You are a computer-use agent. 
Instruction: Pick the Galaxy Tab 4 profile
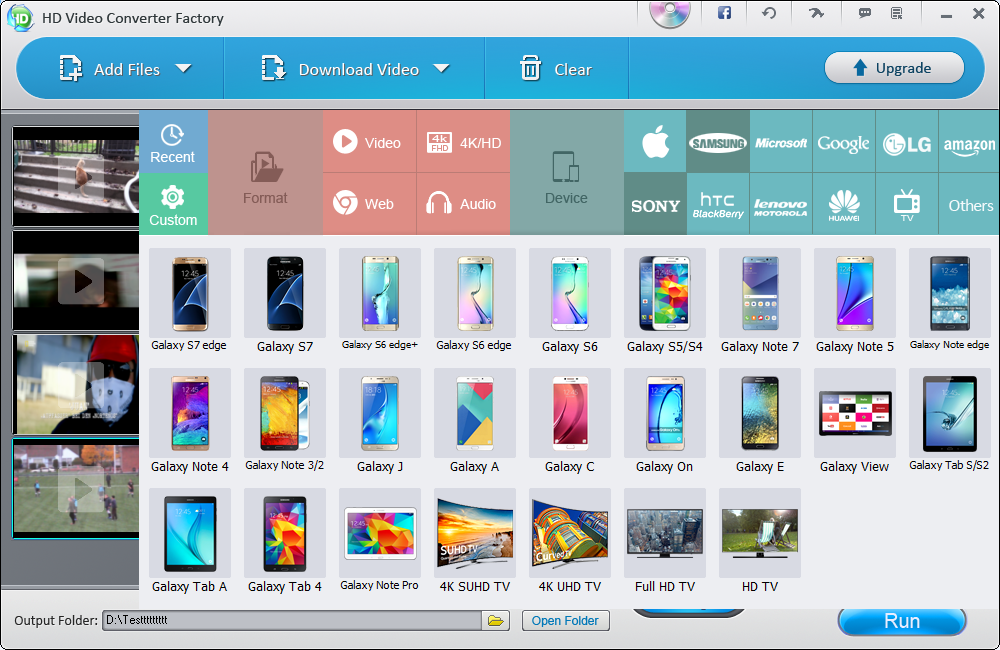point(284,541)
